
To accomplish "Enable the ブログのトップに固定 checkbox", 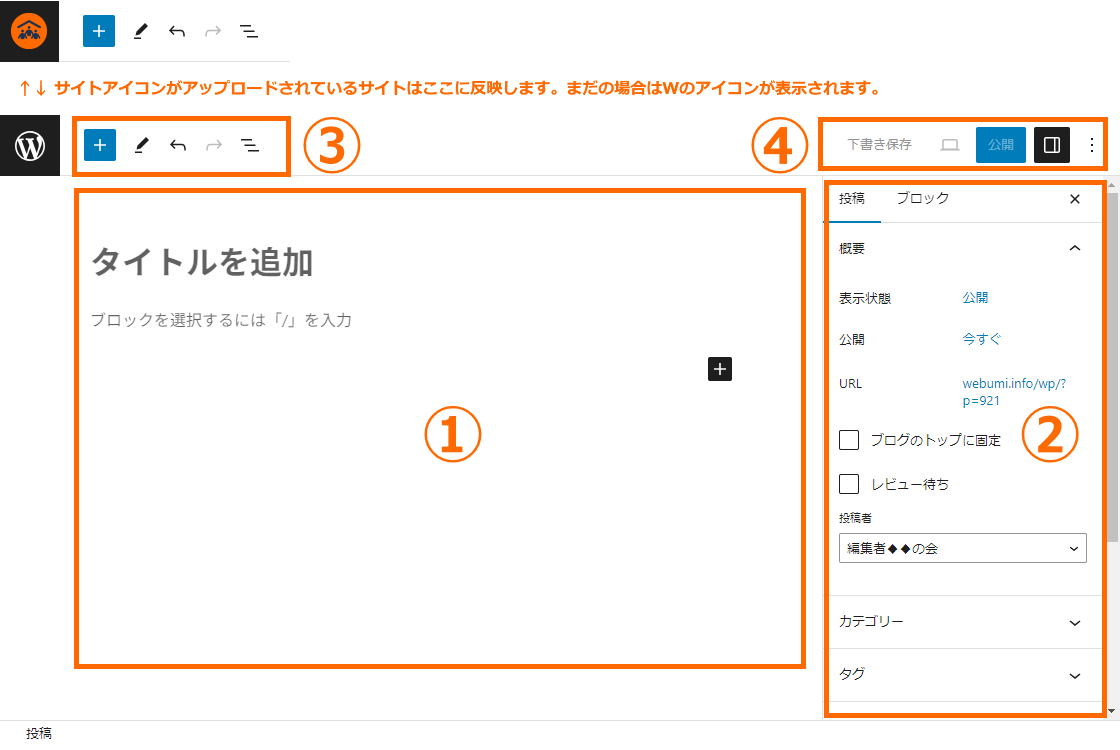I will (x=849, y=440).
